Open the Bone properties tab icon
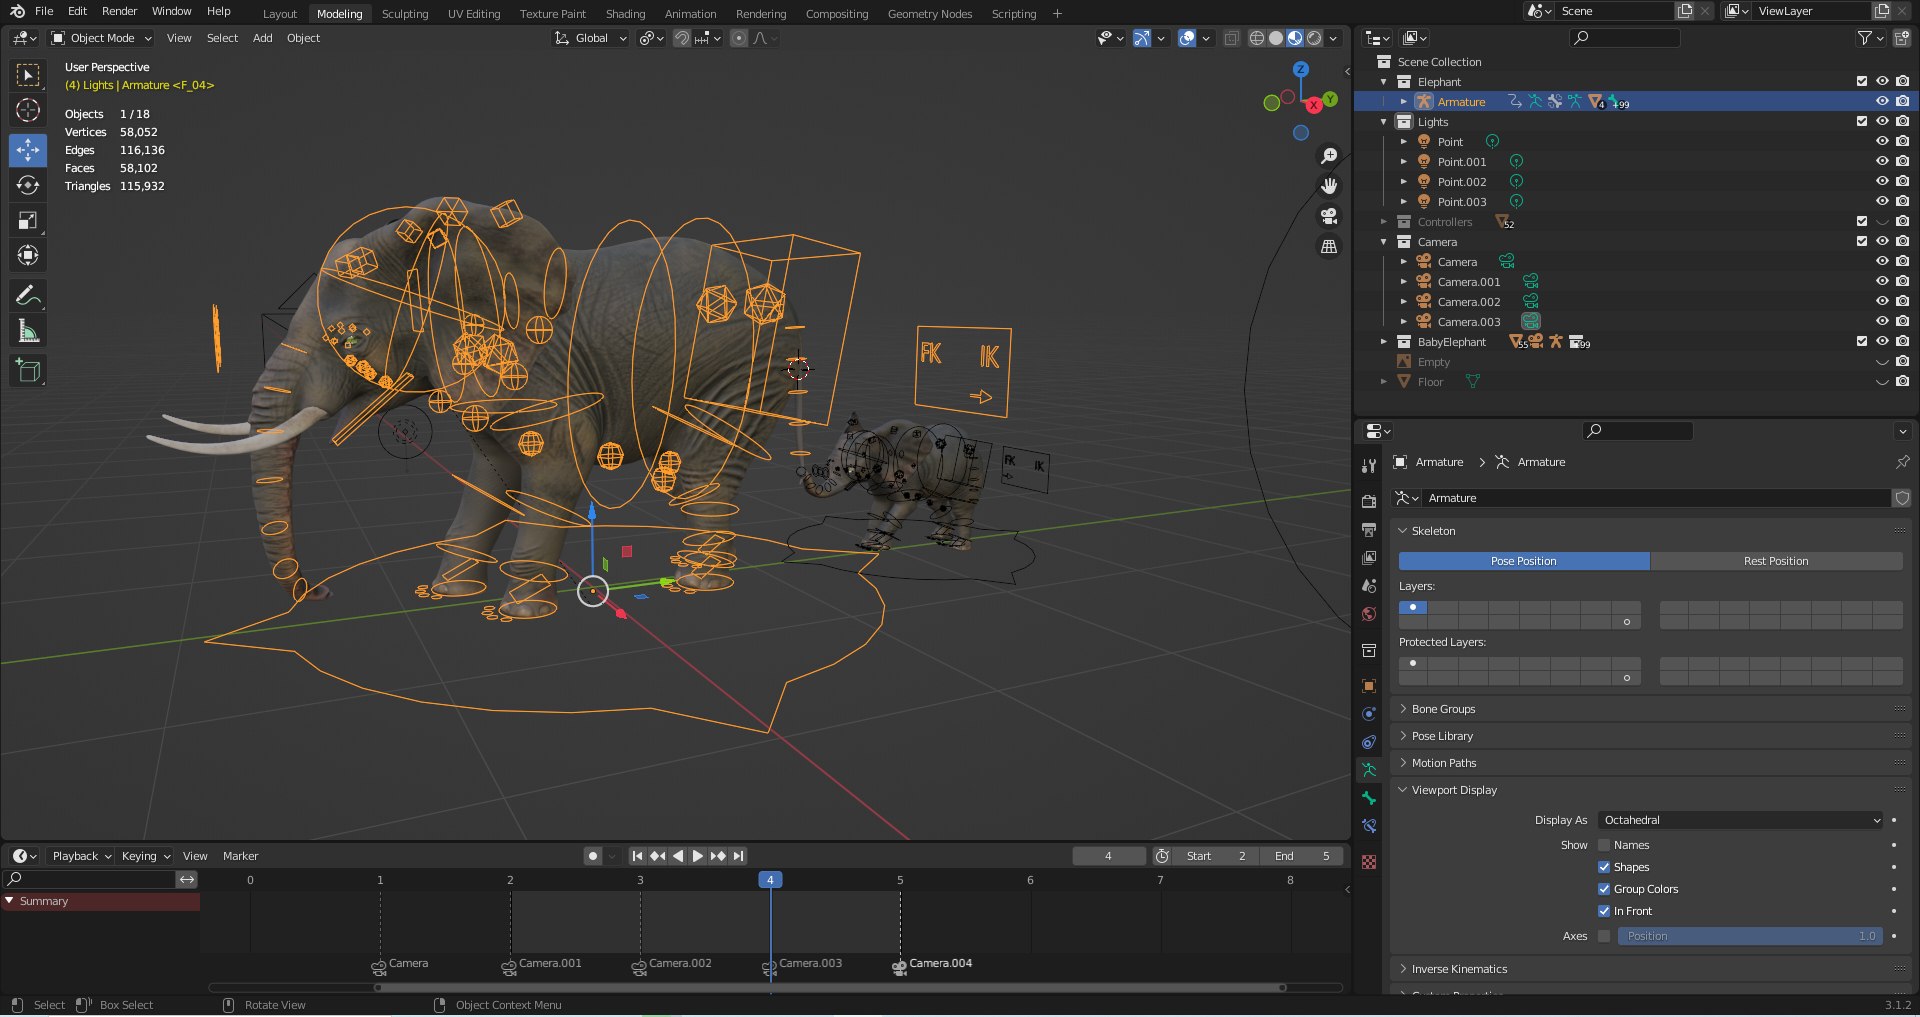Image resolution: width=1920 pixels, height=1017 pixels. [1369, 798]
